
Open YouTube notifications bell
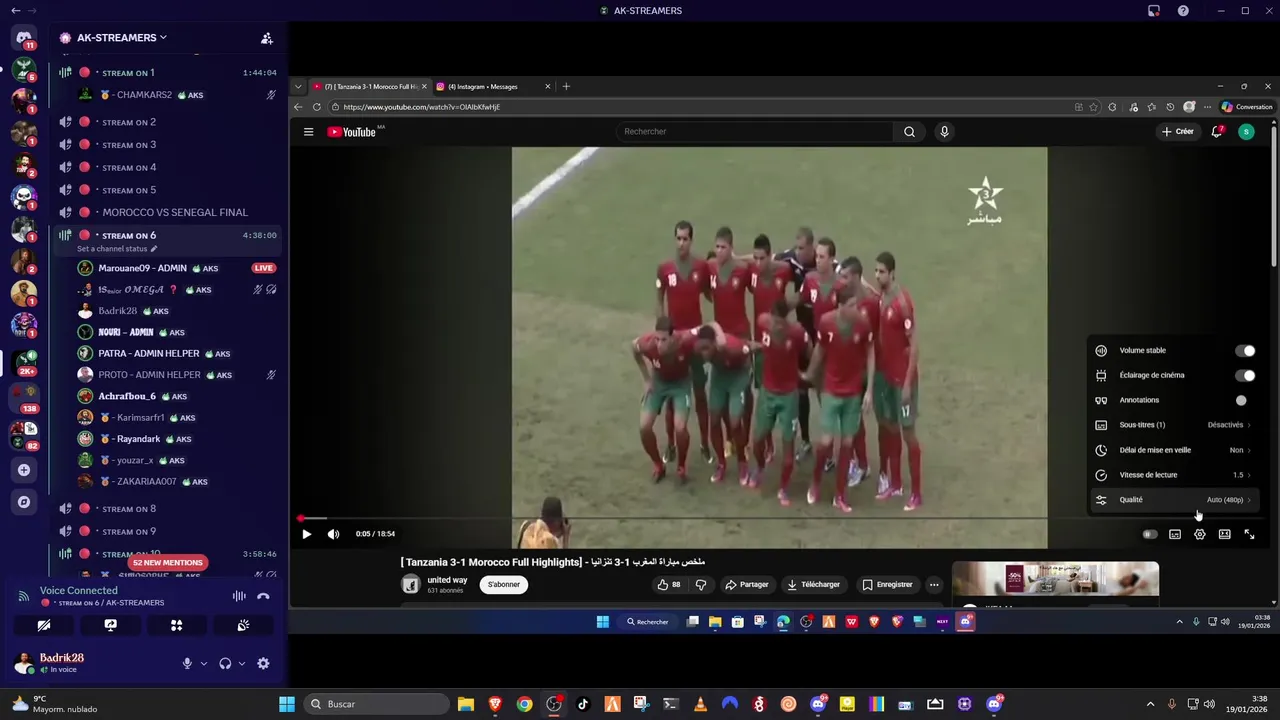(x=1216, y=132)
